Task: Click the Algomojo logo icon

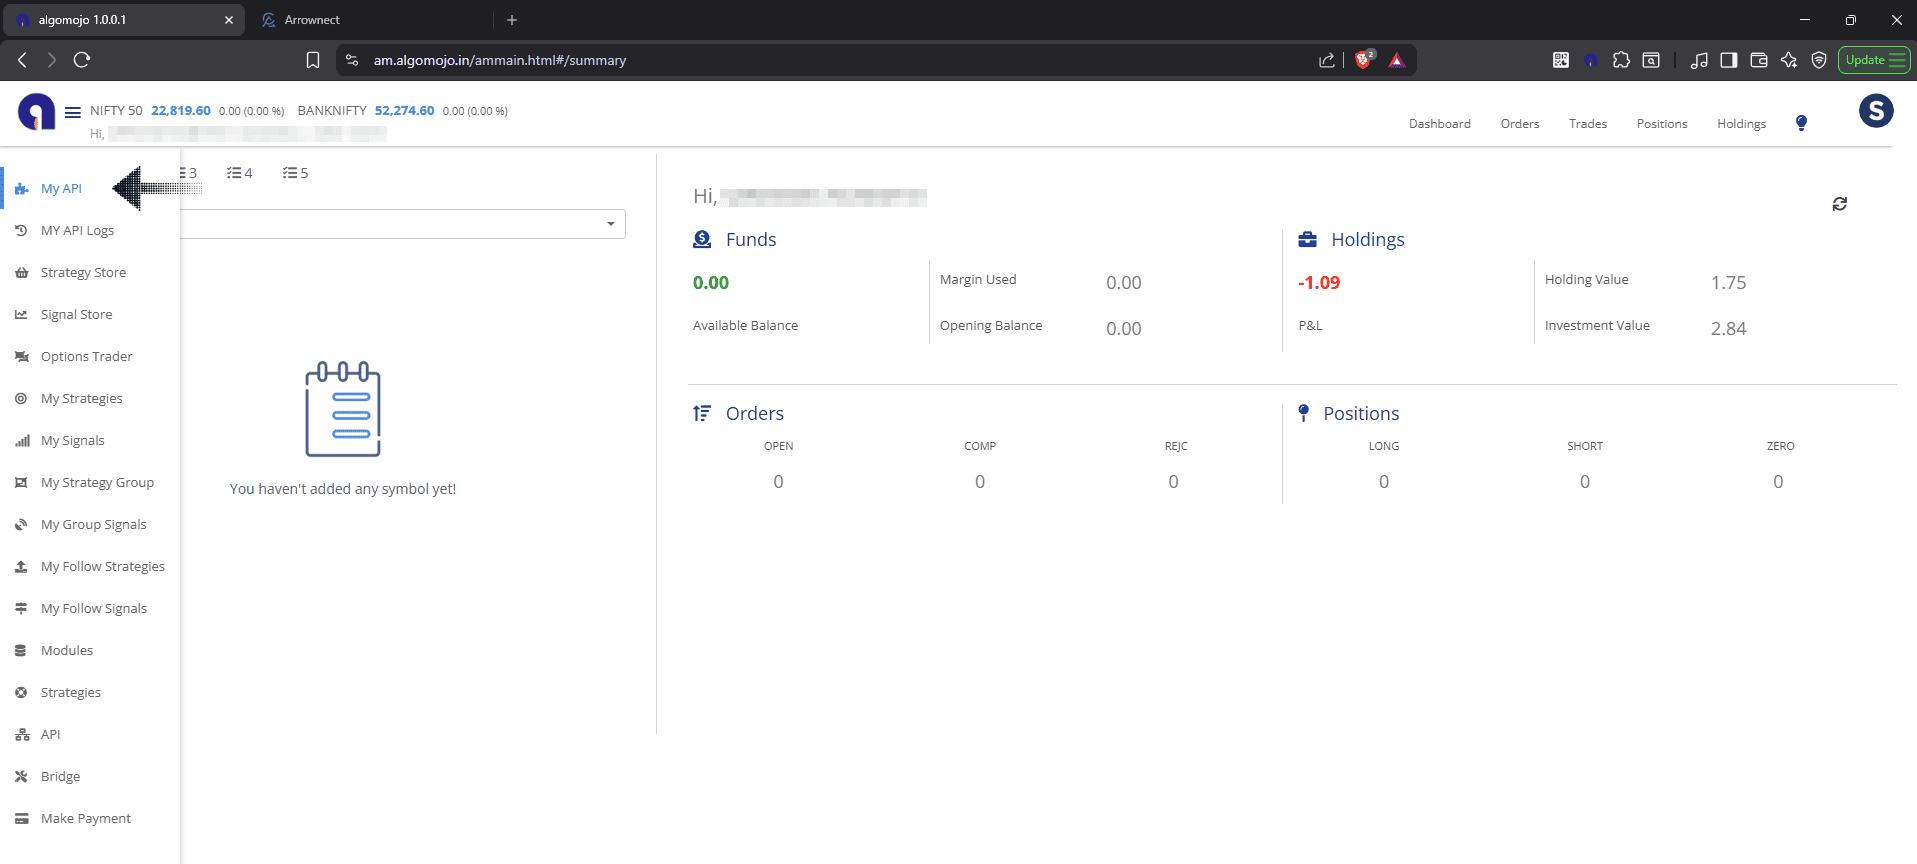Action: coord(37,111)
